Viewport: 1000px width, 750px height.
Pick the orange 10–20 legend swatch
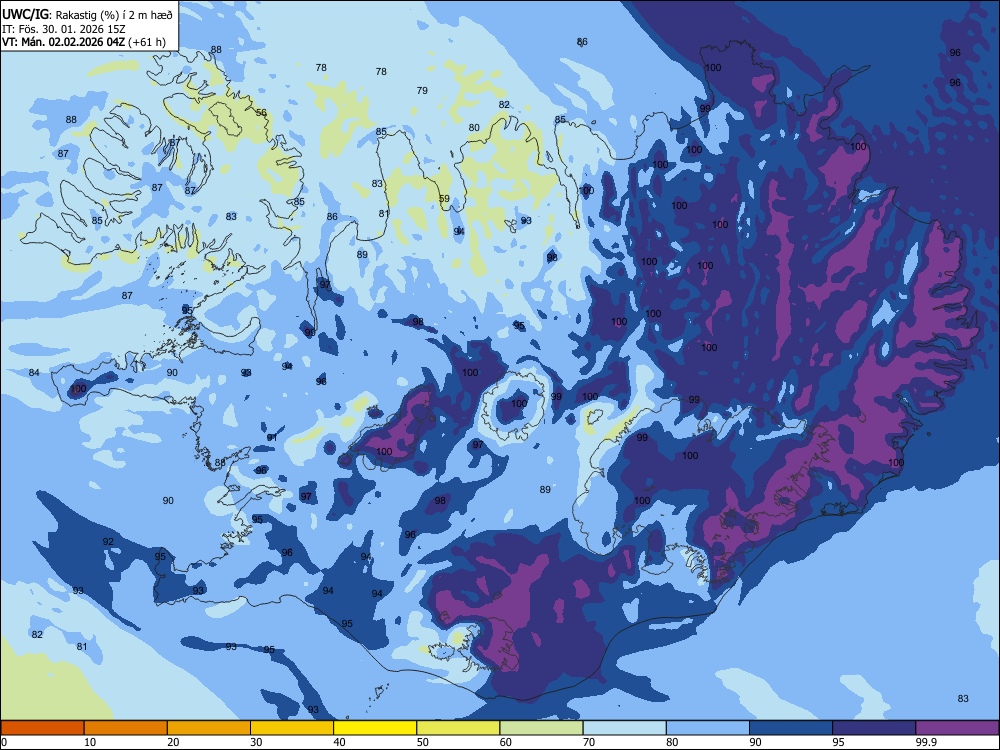coord(126,728)
